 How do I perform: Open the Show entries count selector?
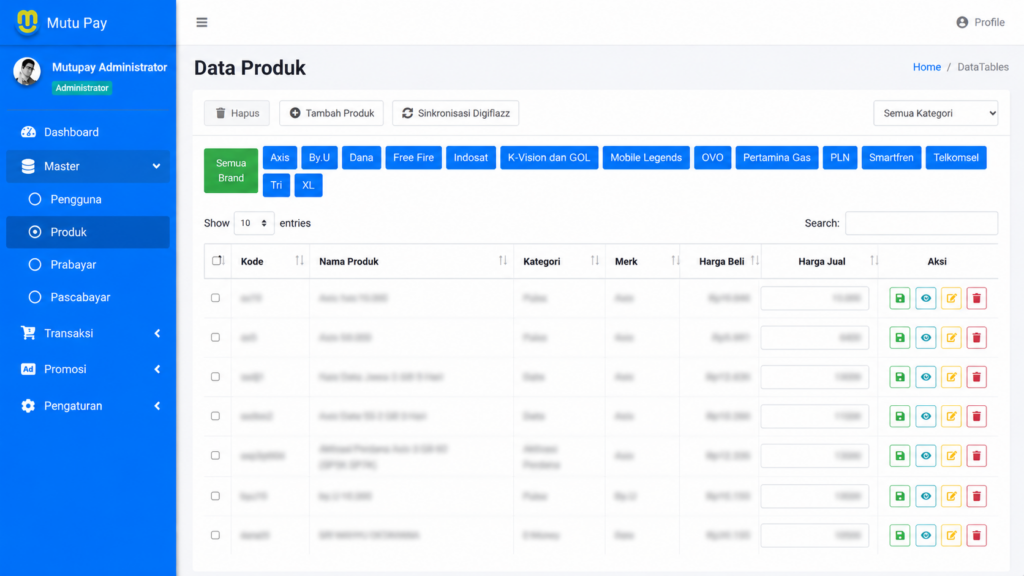pyautogui.click(x=253, y=223)
